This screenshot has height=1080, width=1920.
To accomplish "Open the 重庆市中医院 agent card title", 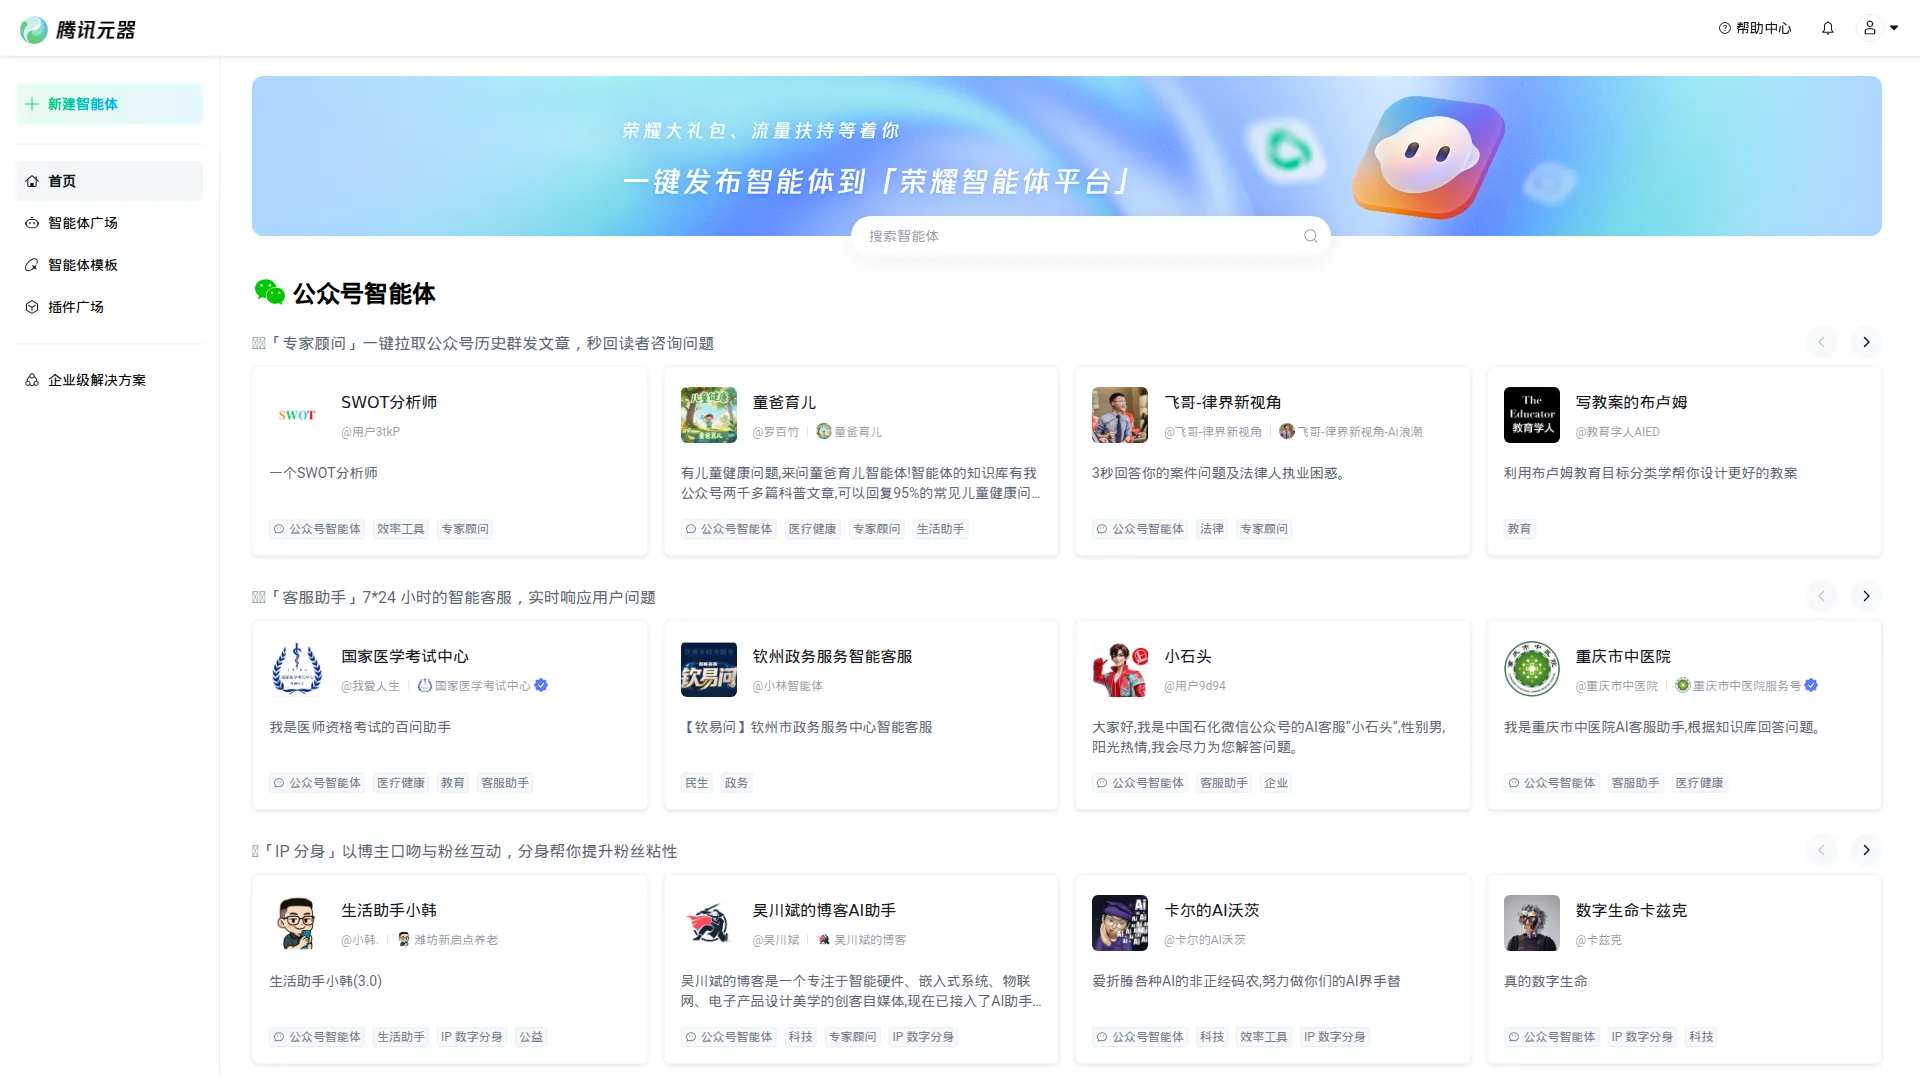I will pos(1622,656).
